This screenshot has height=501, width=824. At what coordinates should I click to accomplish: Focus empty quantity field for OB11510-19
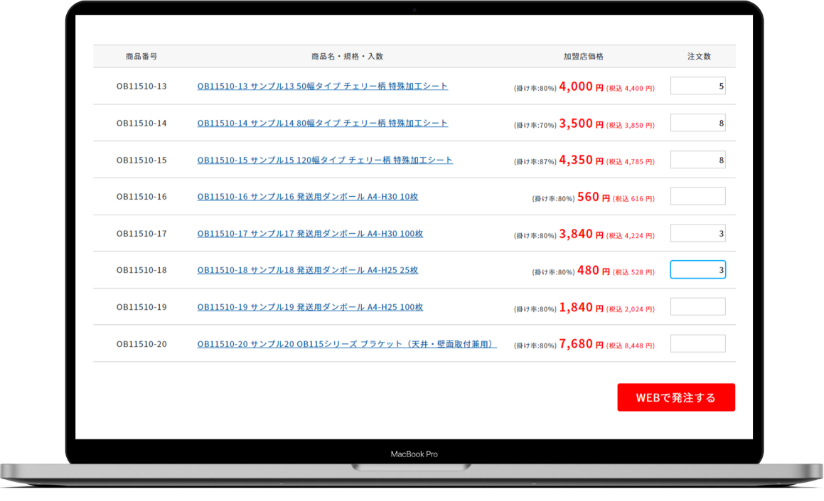tap(698, 306)
